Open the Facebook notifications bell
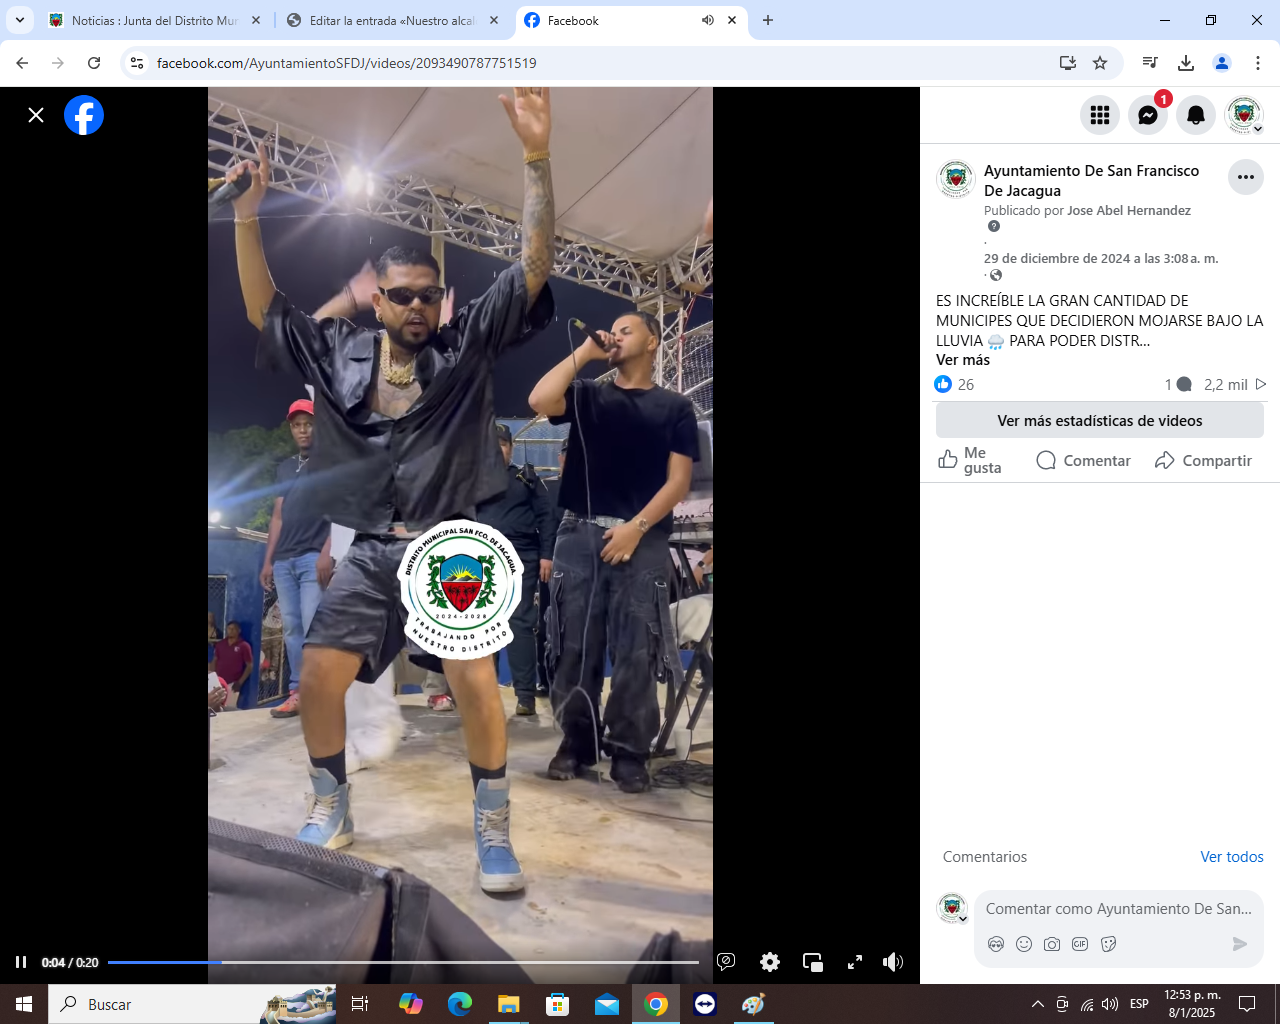Viewport: 1280px width, 1024px height. click(x=1196, y=116)
